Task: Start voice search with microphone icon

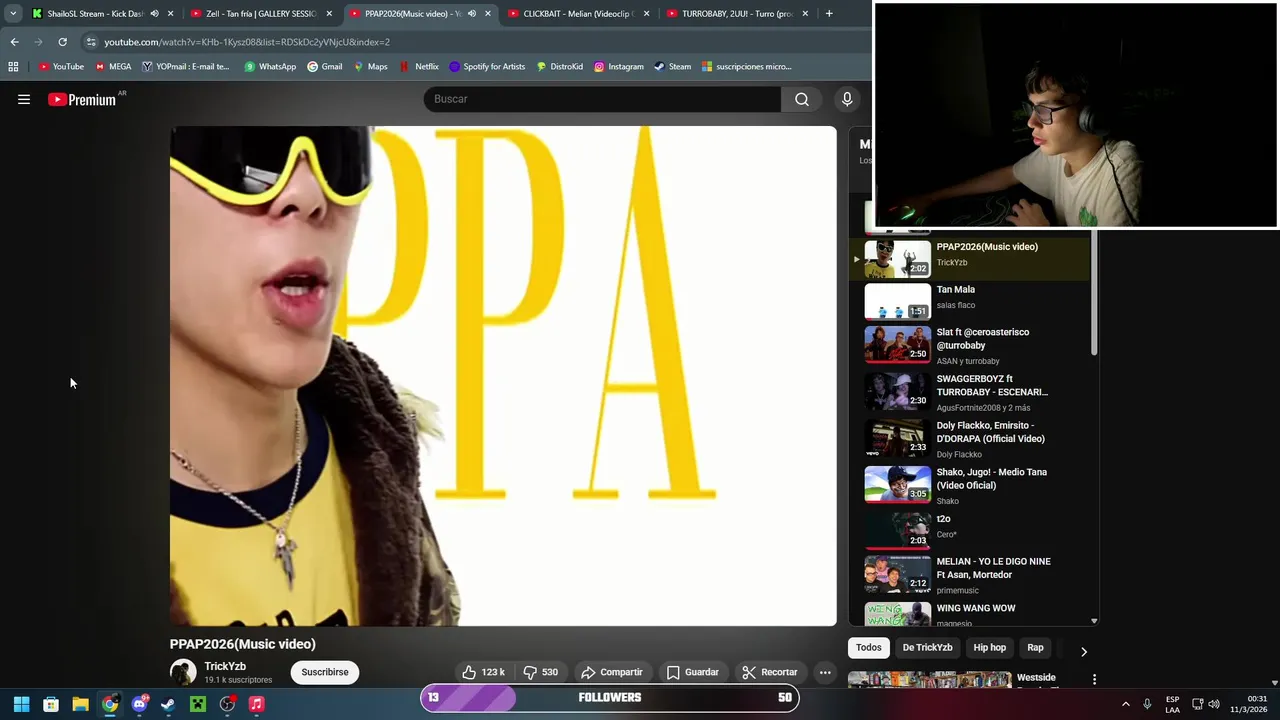Action: pos(847,99)
